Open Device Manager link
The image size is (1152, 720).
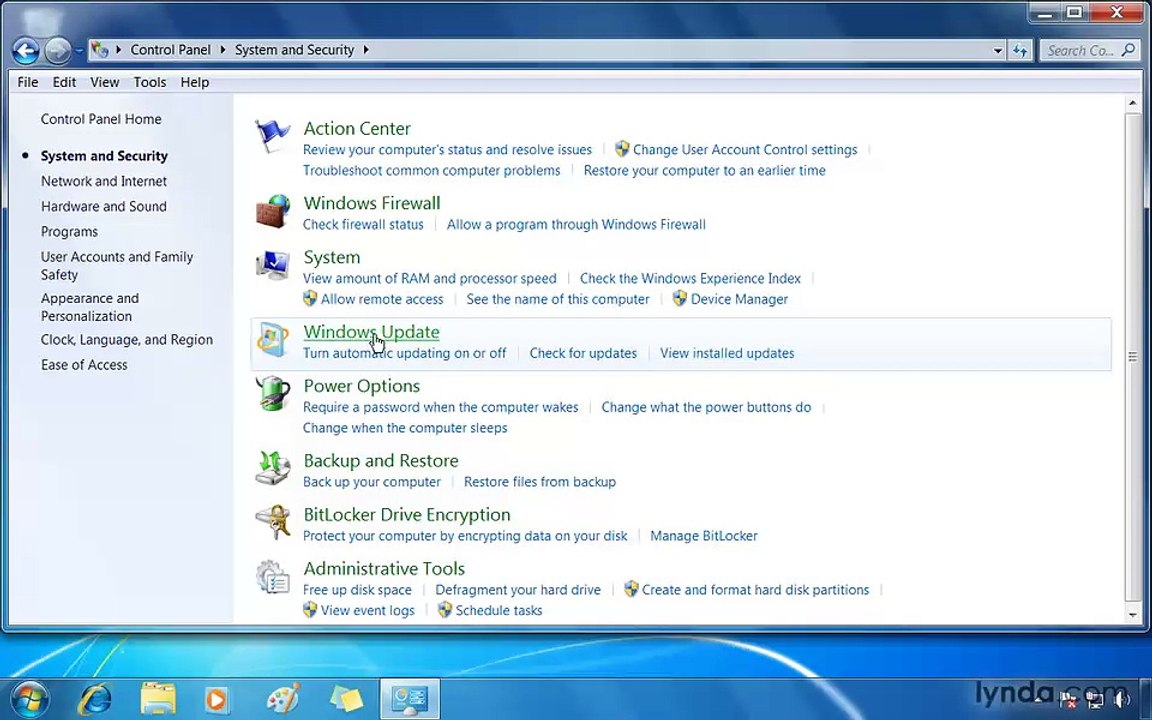739,299
